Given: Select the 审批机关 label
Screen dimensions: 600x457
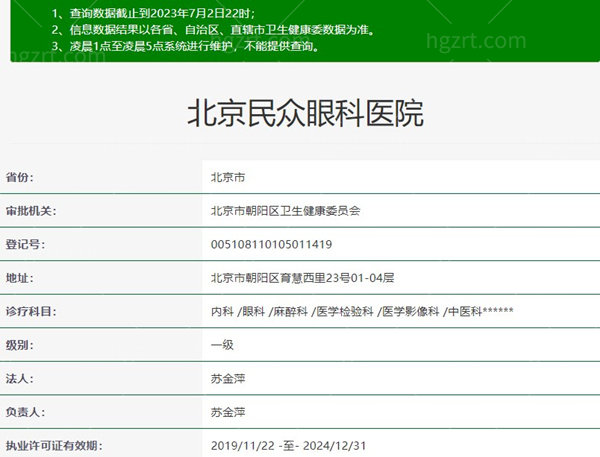Looking at the screenshot, I should (31, 211).
